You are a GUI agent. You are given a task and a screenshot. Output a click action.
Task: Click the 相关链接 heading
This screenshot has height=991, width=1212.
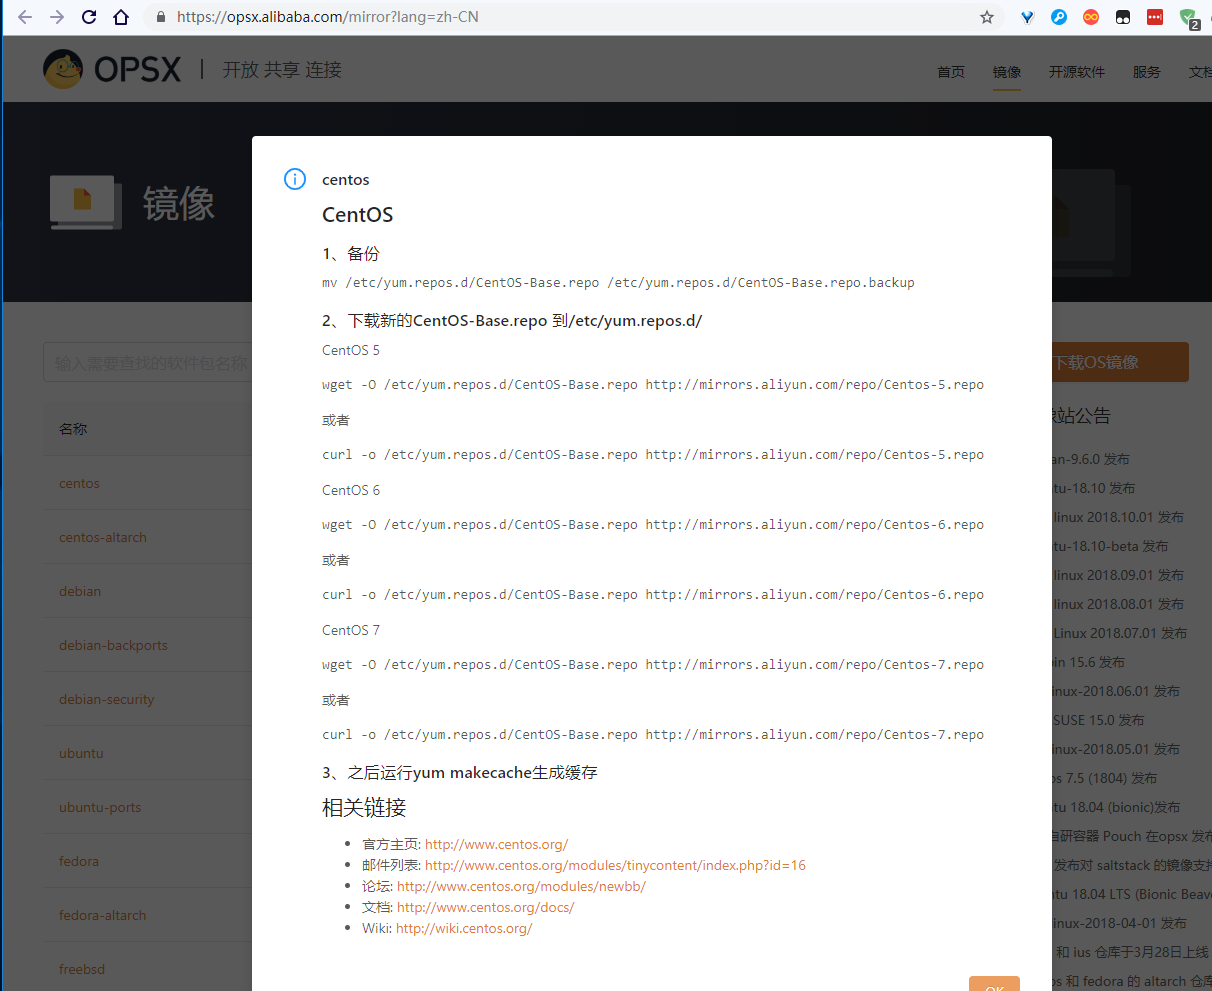pos(364,808)
